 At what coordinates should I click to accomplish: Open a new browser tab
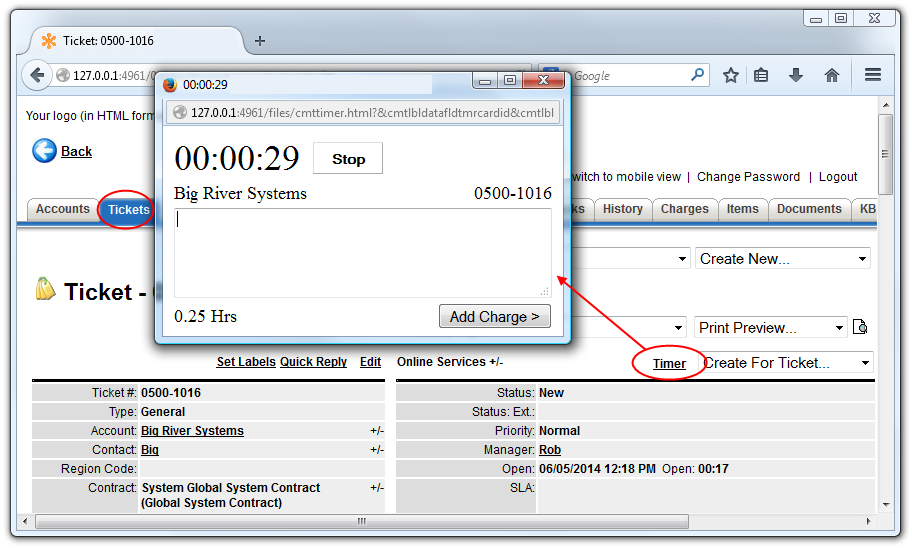coord(260,41)
